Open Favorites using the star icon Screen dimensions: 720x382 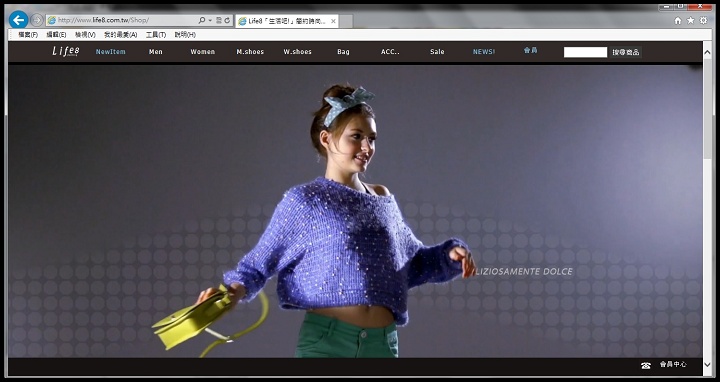coord(691,20)
